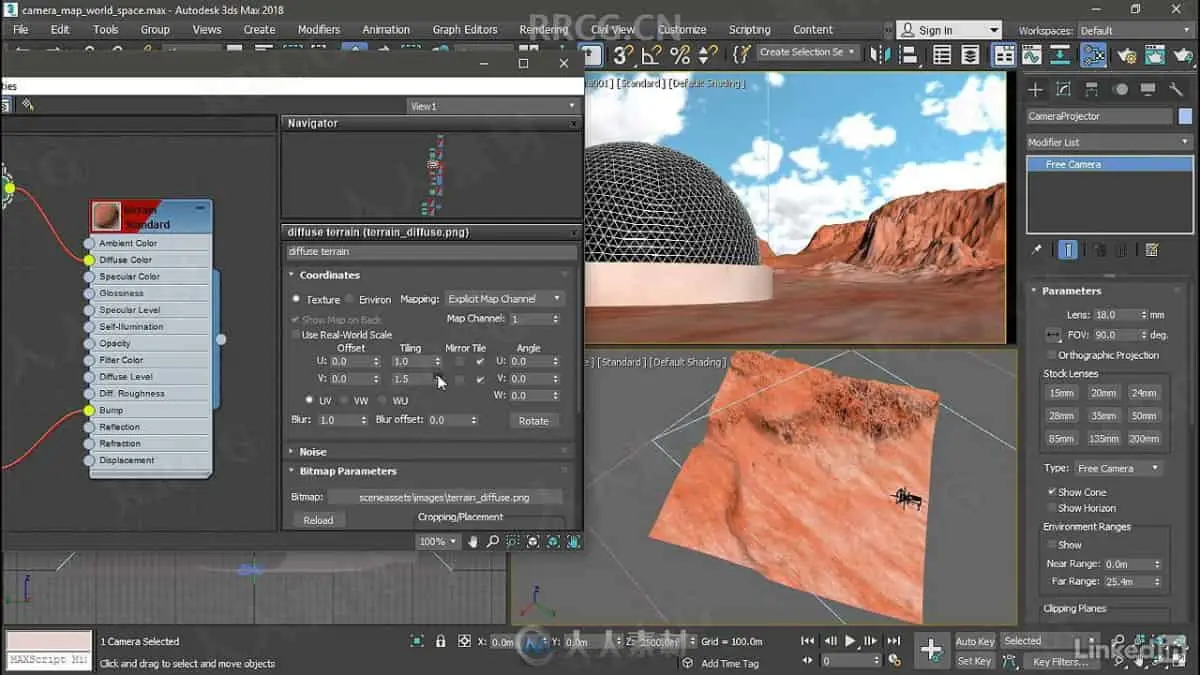Select the Environ radio button
The width and height of the screenshot is (1200, 675).
[x=350, y=299]
